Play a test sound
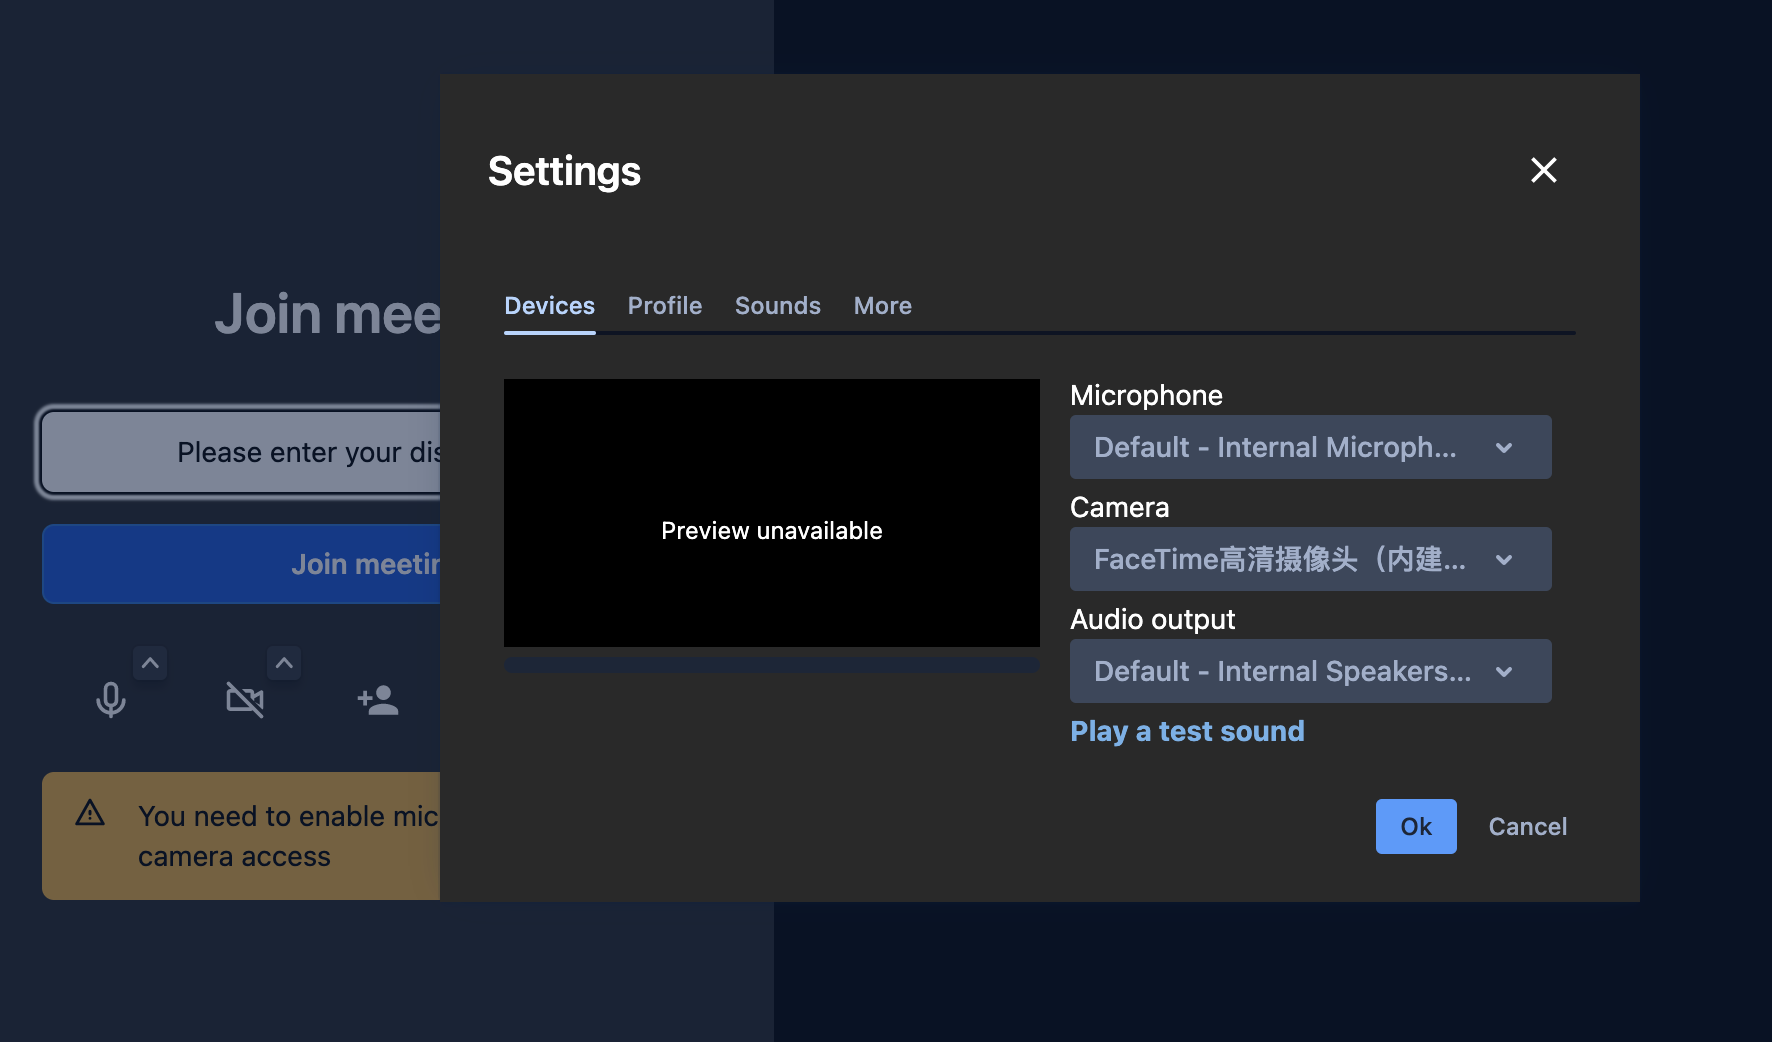This screenshot has width=1772, height=1042. coord(1187,731)
